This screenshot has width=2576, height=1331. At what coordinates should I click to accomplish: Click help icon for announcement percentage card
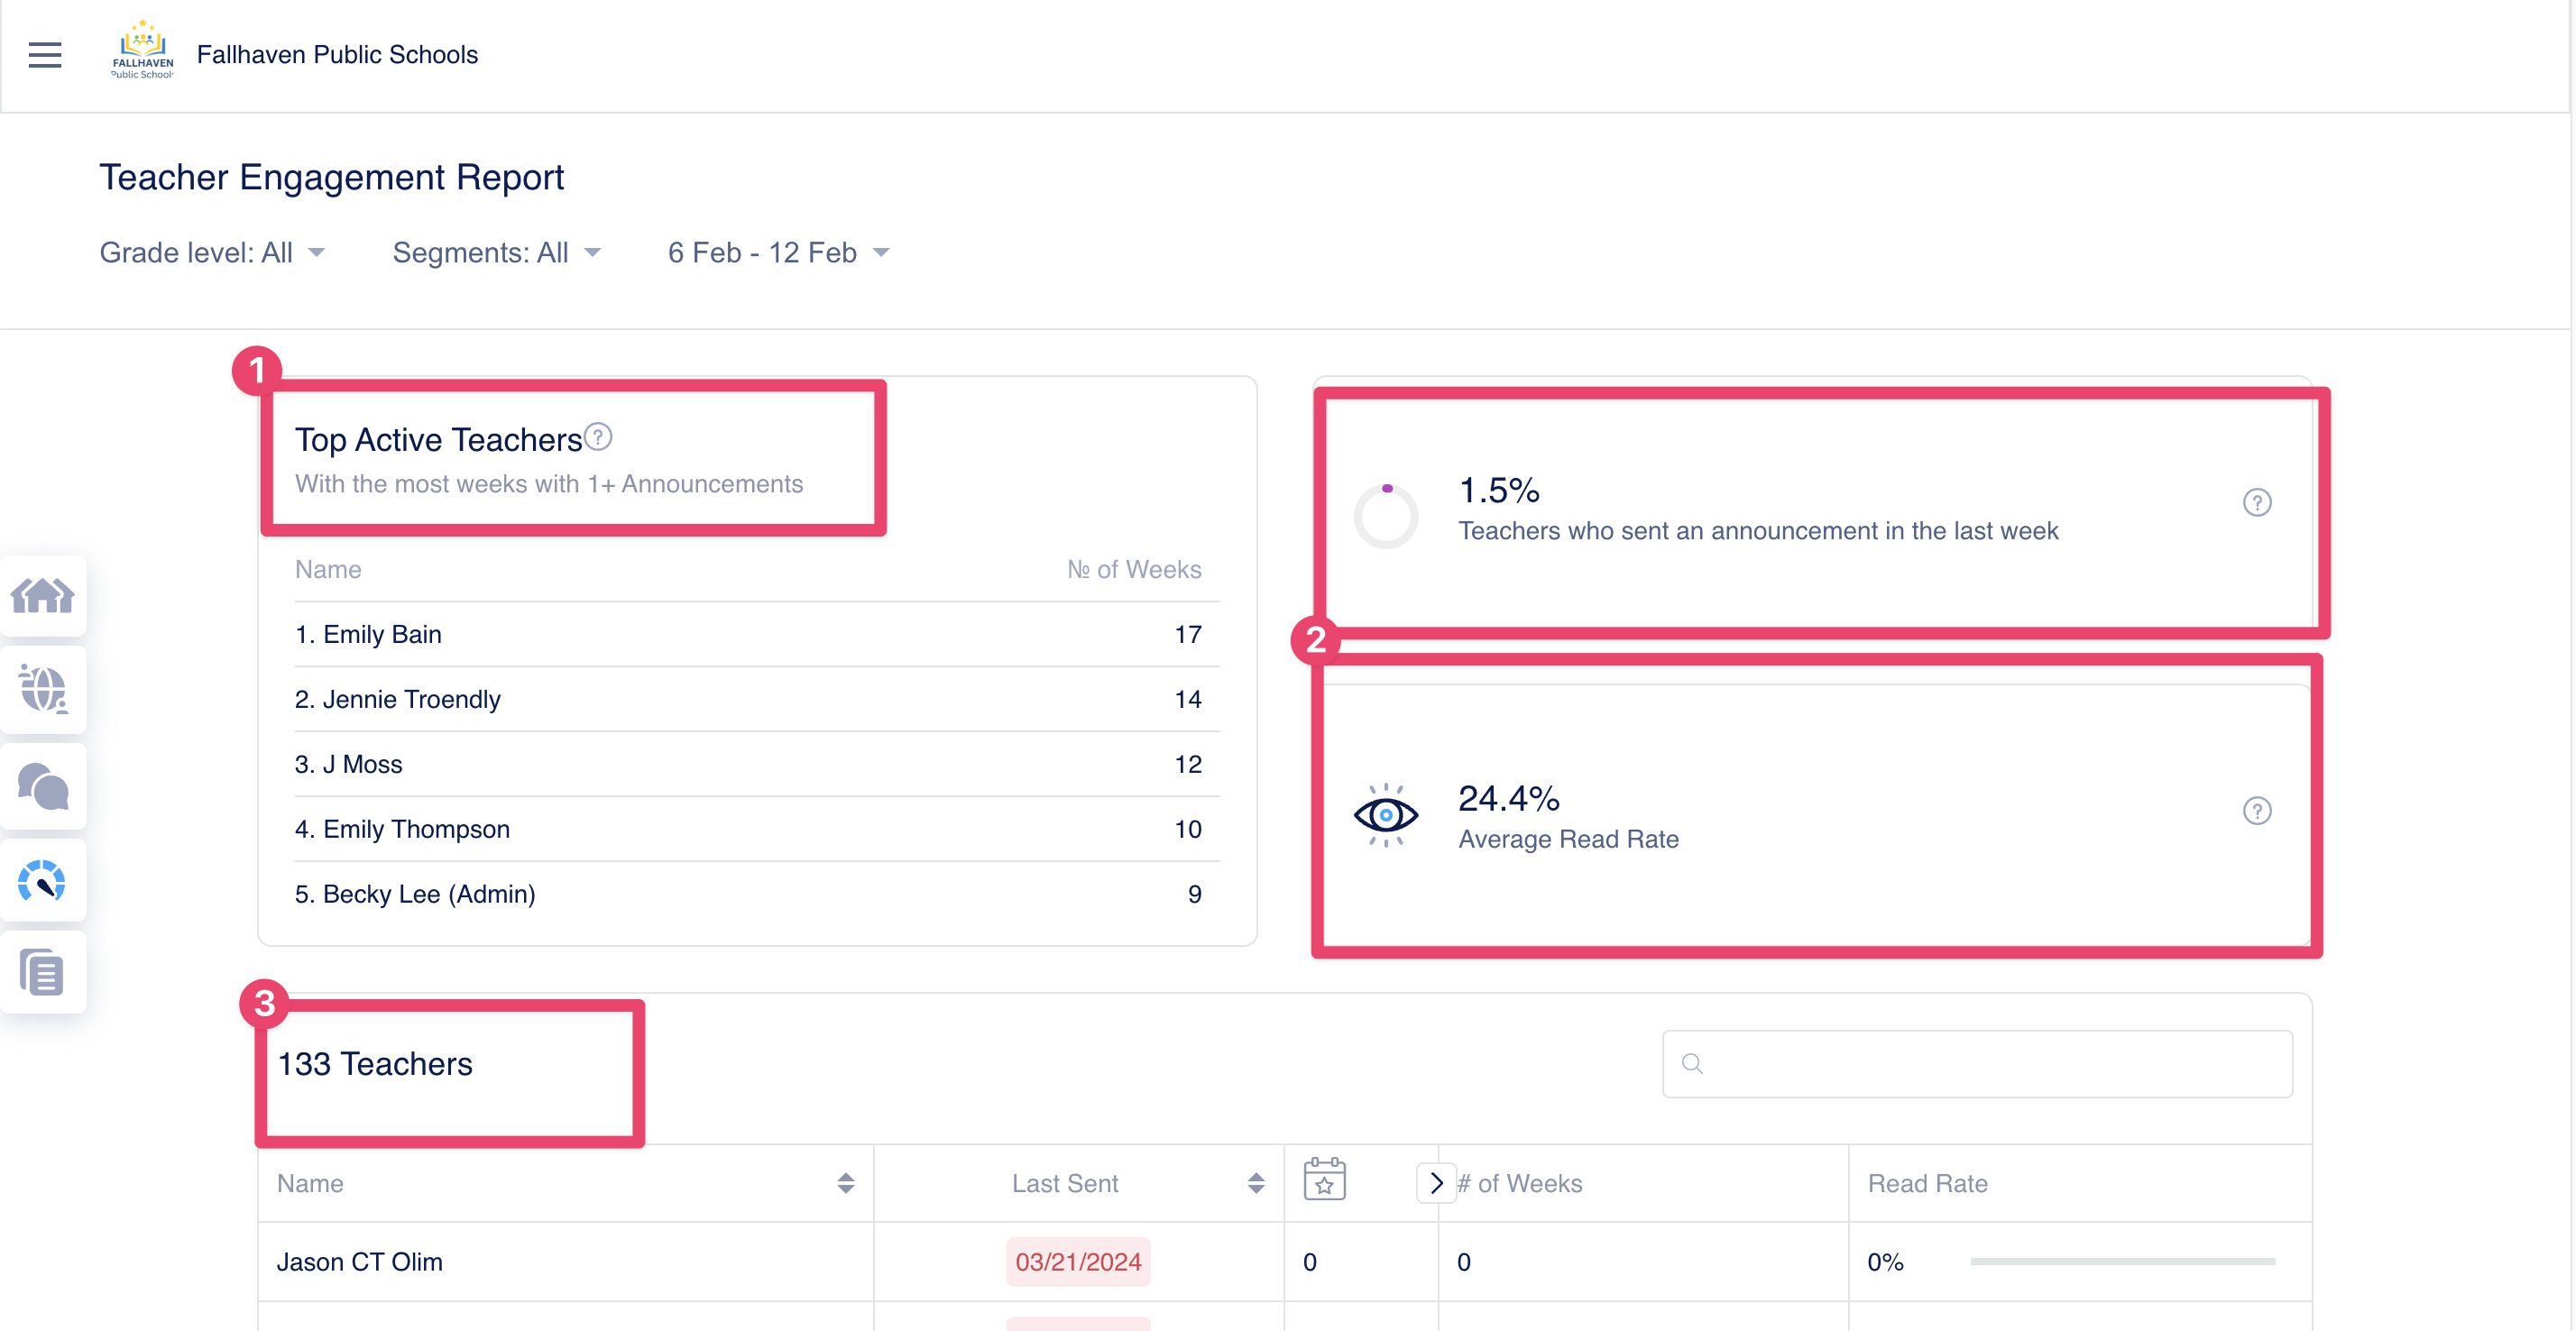[2256, 502]
